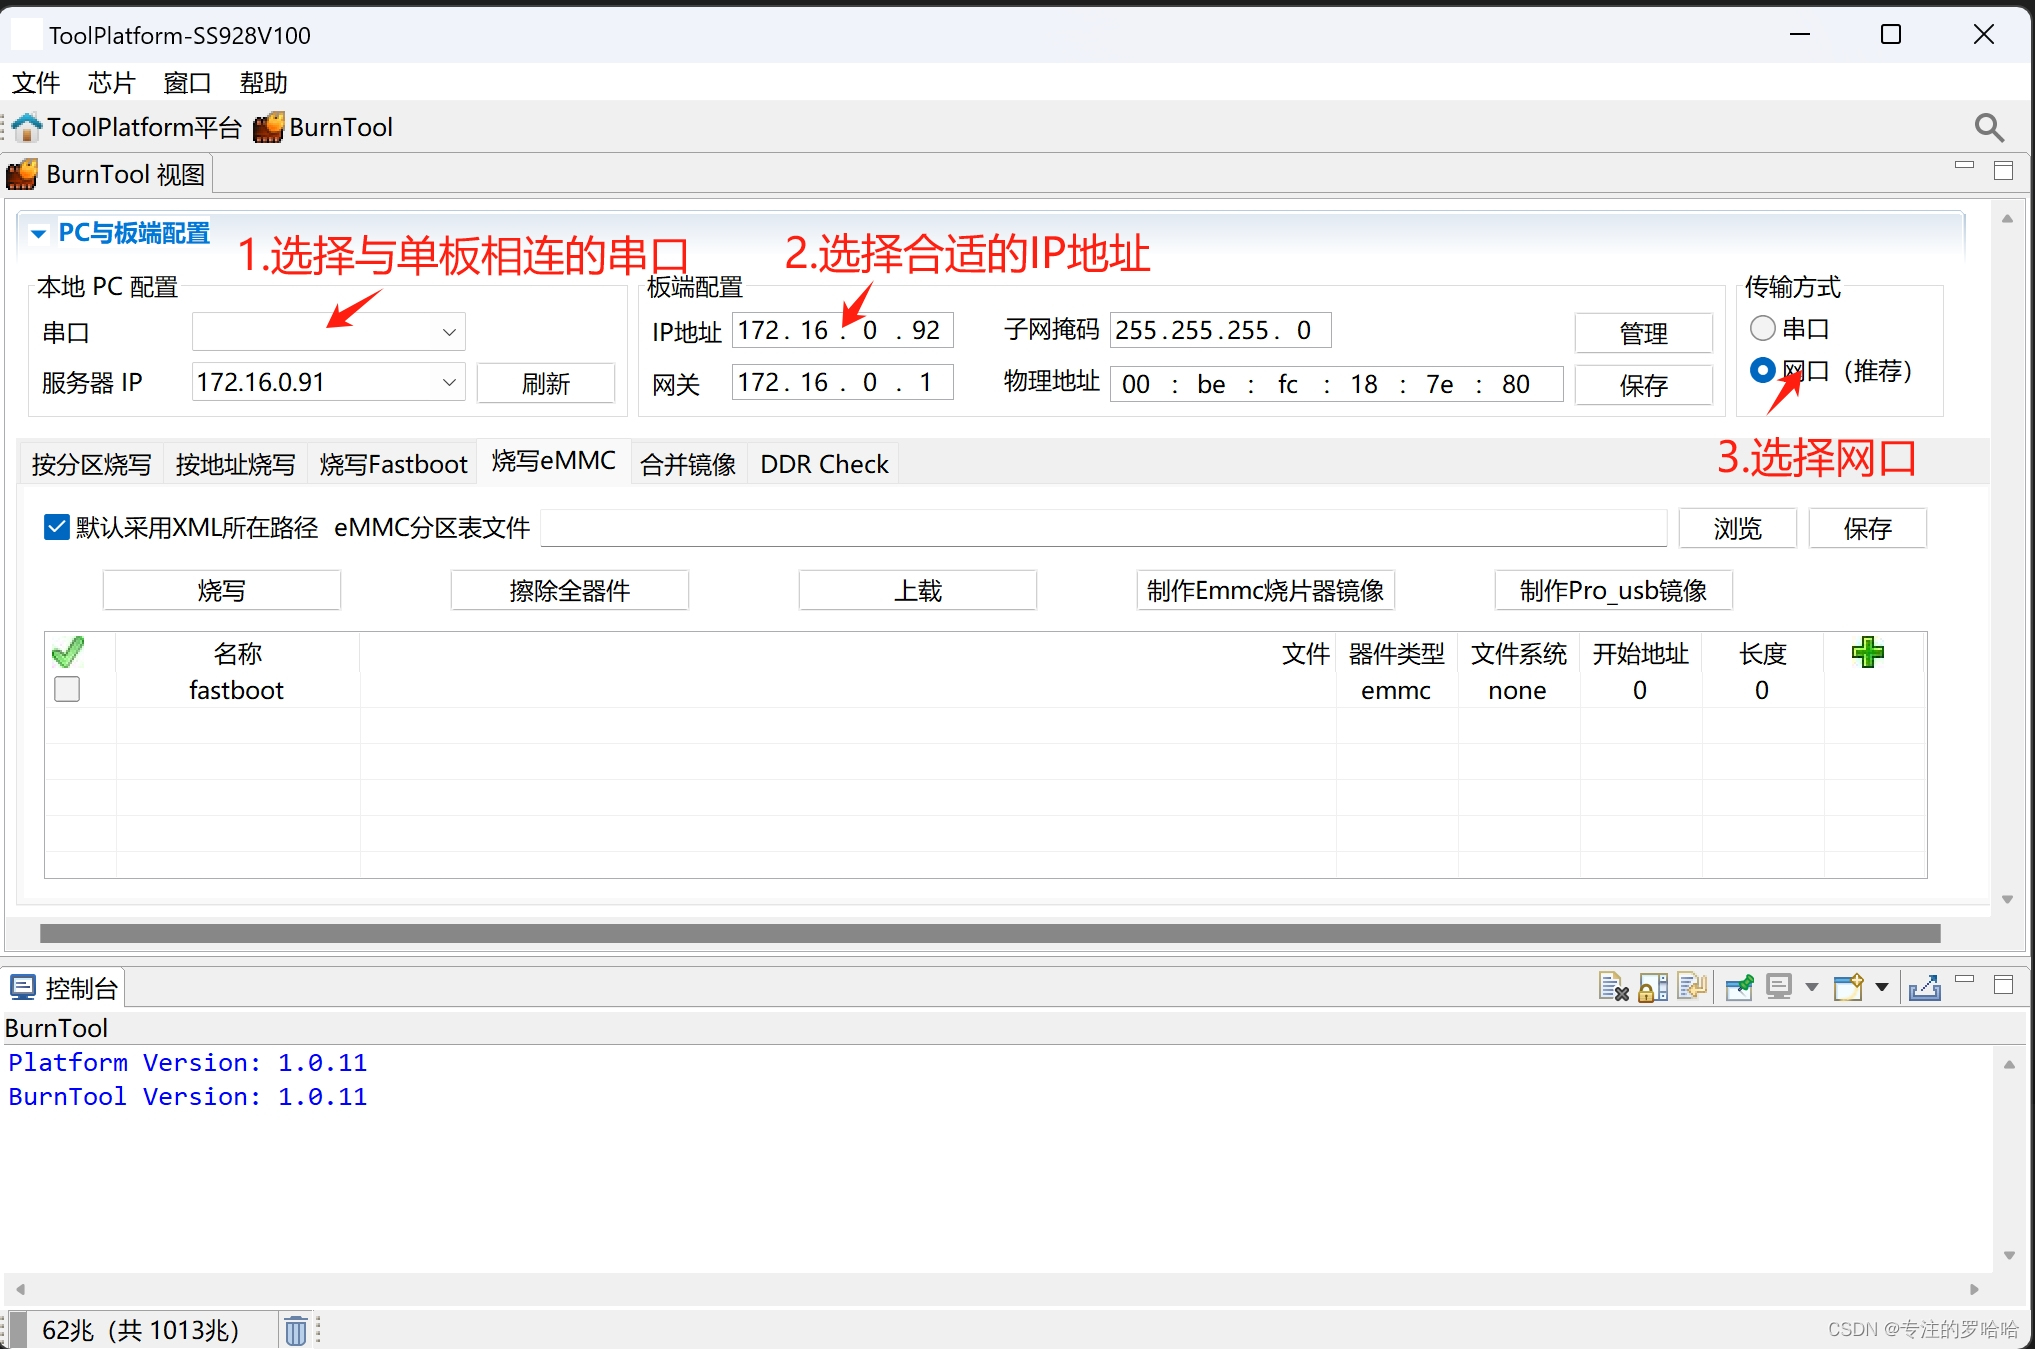2035x1349 pixels.
Task: Open BurnTool from the toolbar
Action: pyautogui.click(x=323, y=127)
